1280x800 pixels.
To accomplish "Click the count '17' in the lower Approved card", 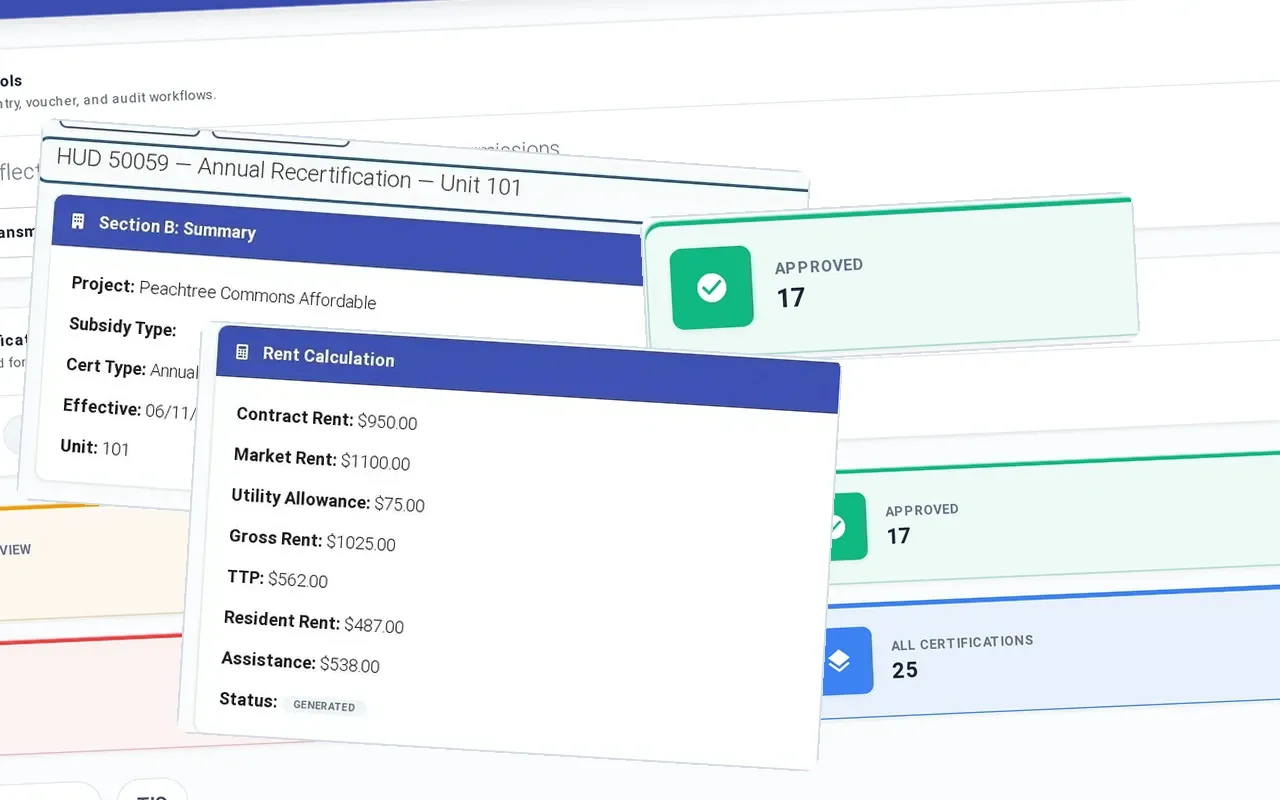I will (x=899, y=536).
